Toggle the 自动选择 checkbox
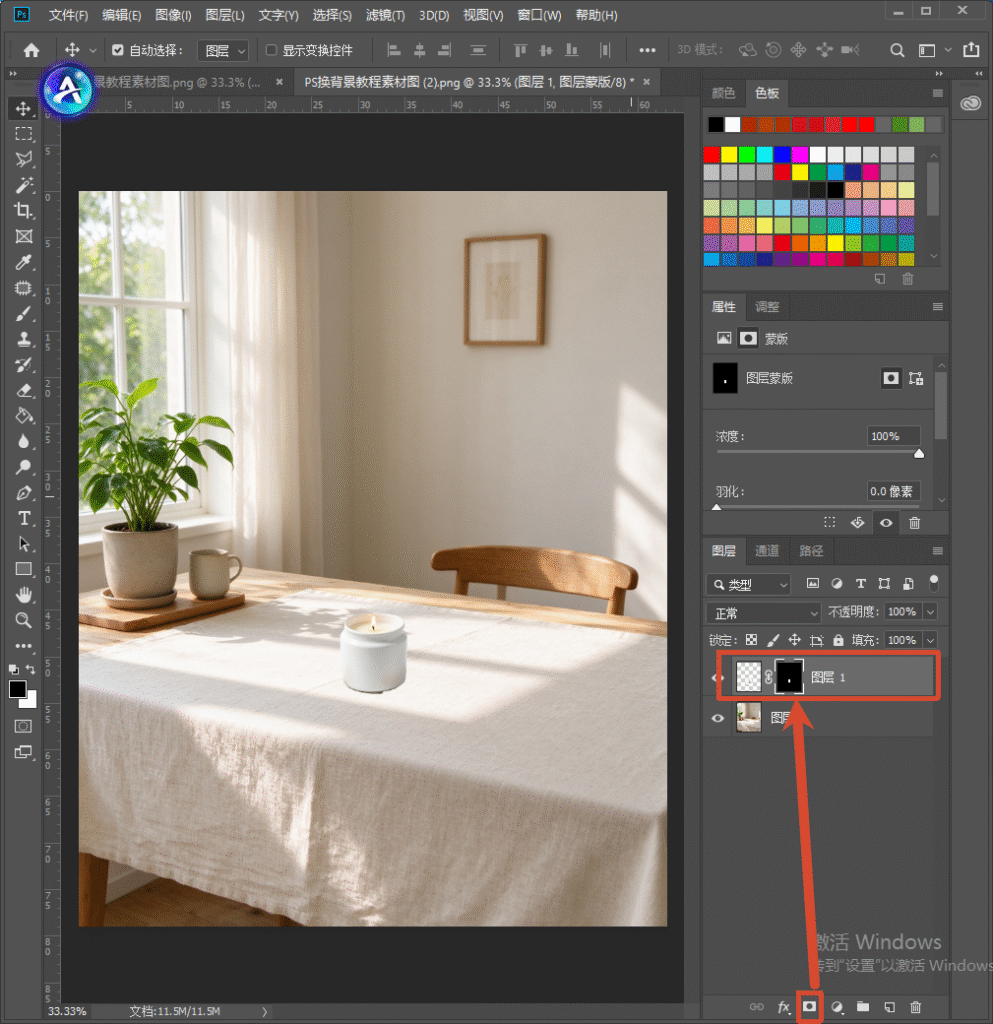This screenshot has height=1024, width=993. point(118,50)
